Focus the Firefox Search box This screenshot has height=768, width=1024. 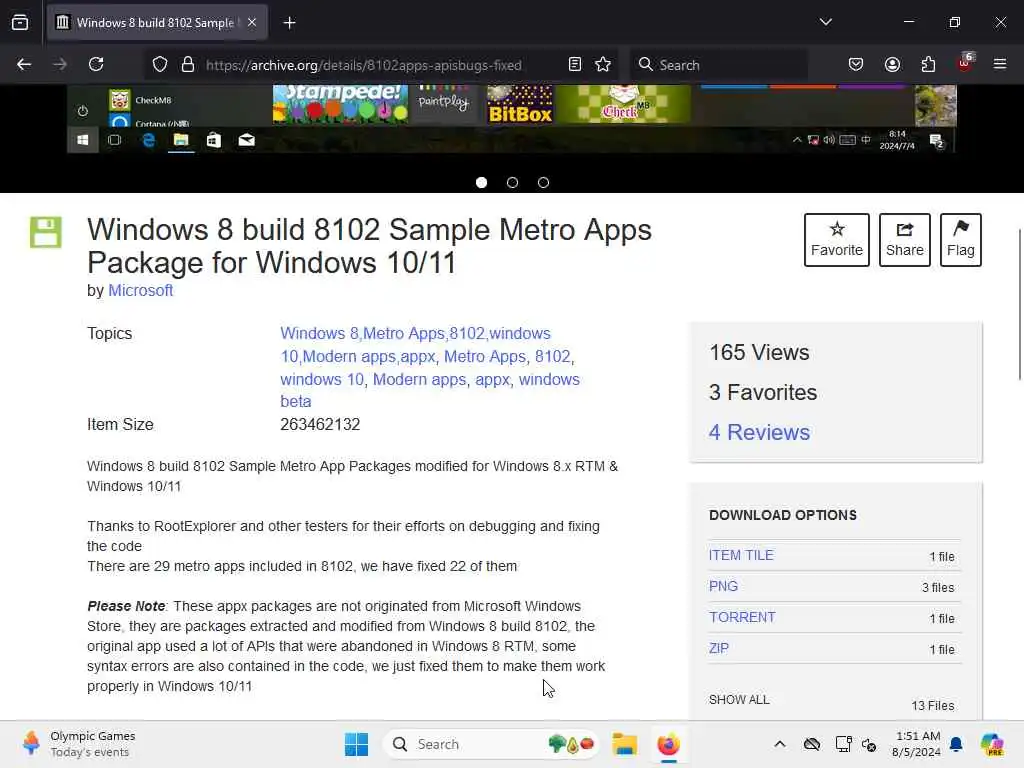point(718,65)
